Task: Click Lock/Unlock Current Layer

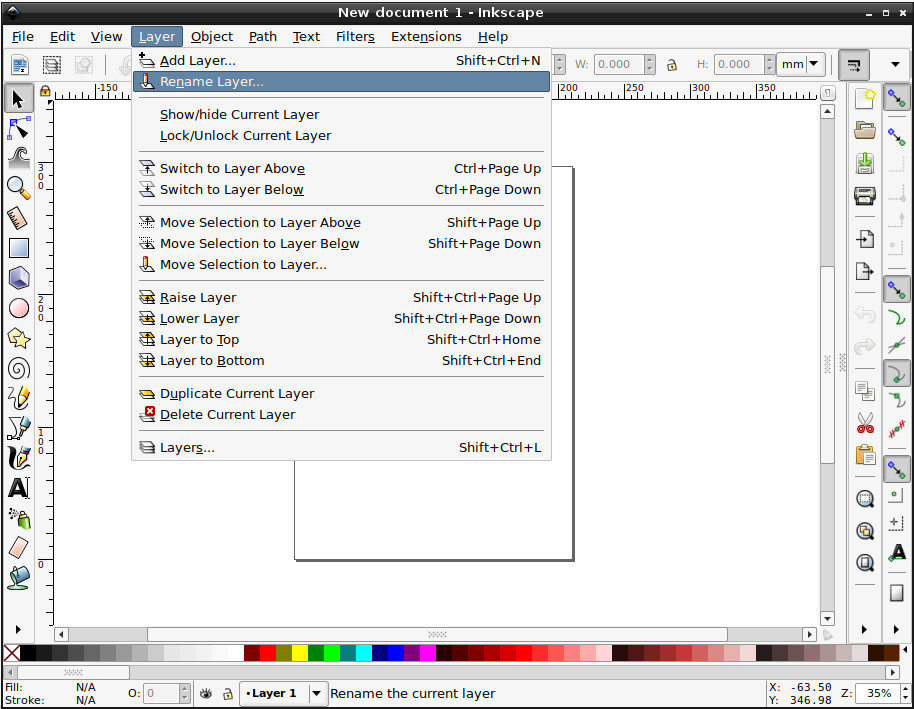Action: tap(341, 136)
